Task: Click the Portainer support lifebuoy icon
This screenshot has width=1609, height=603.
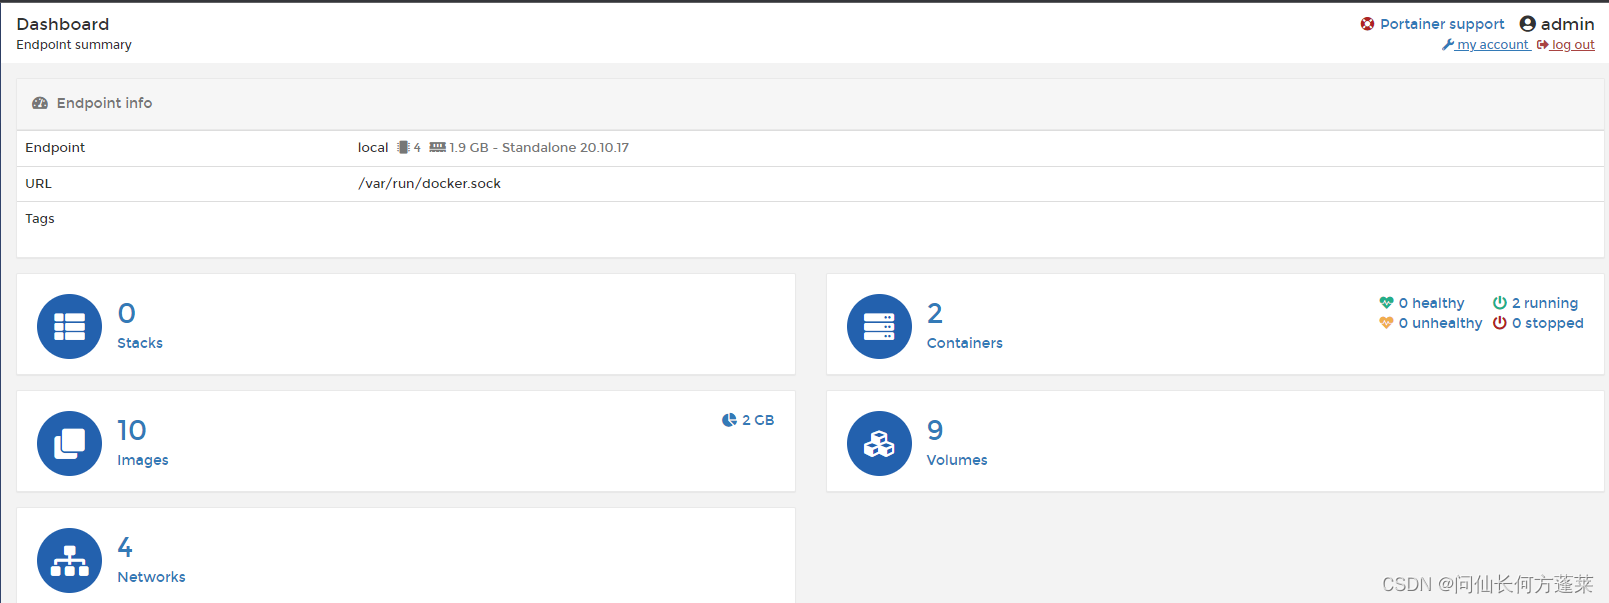Action: (x=1367, y=24)
